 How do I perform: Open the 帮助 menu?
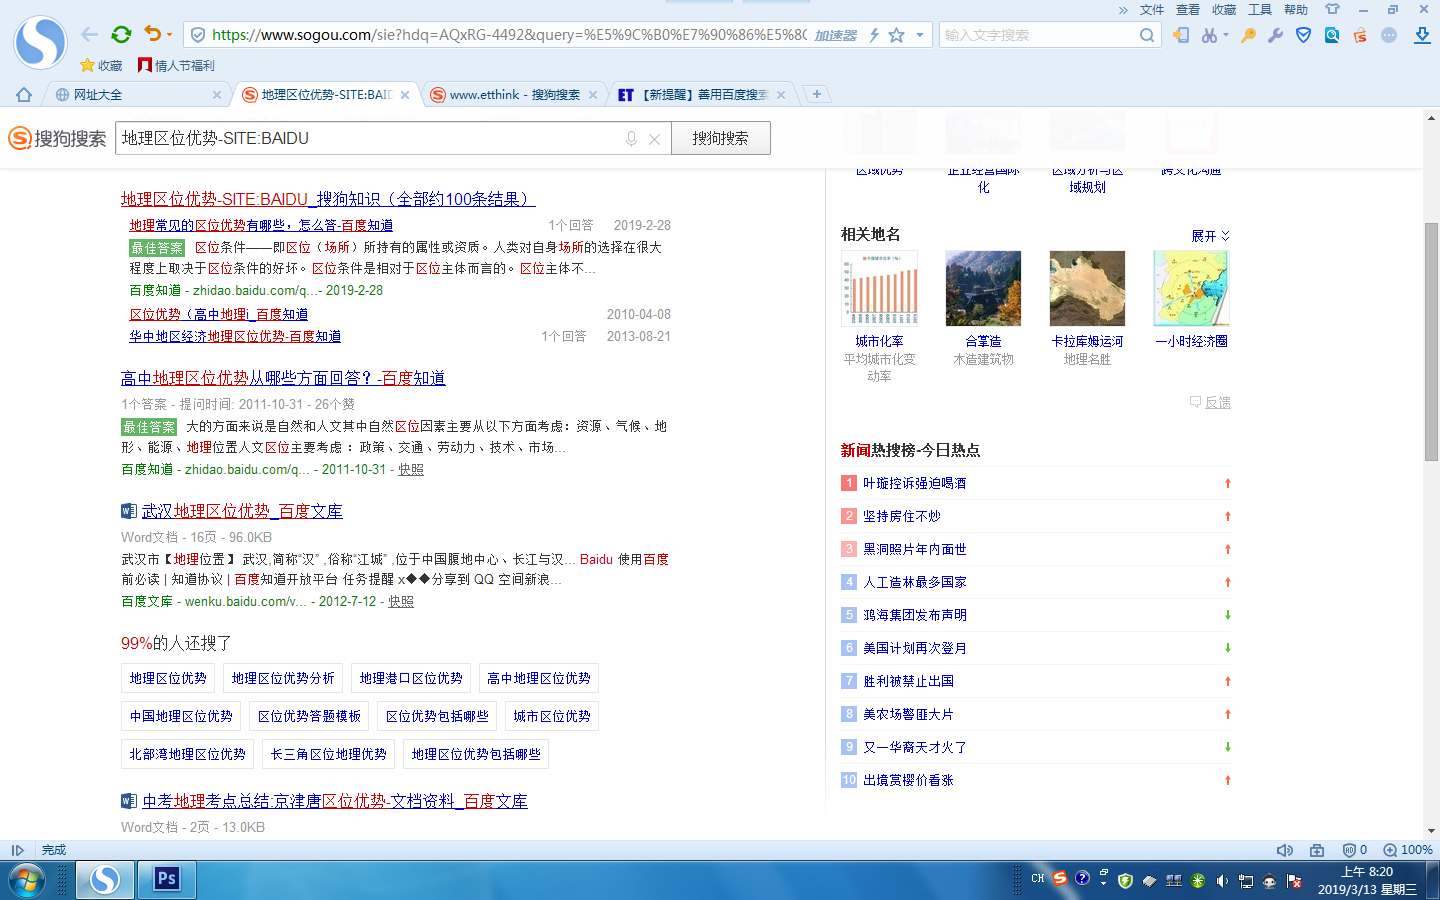[1296, 10]
